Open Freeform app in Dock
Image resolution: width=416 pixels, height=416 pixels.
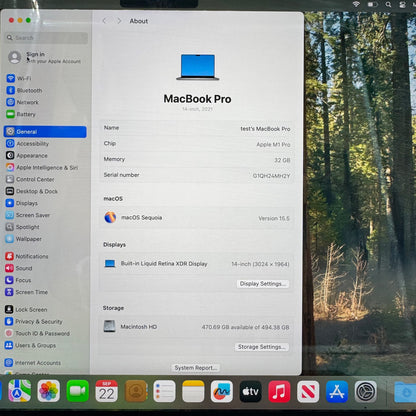222,391
